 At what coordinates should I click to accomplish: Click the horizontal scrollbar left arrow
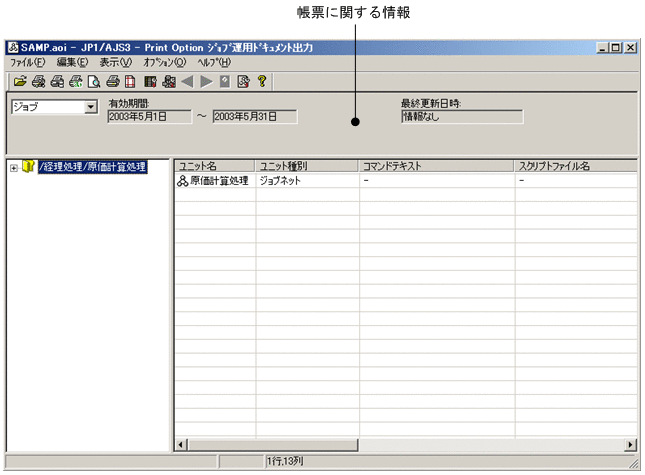point(181,445)
